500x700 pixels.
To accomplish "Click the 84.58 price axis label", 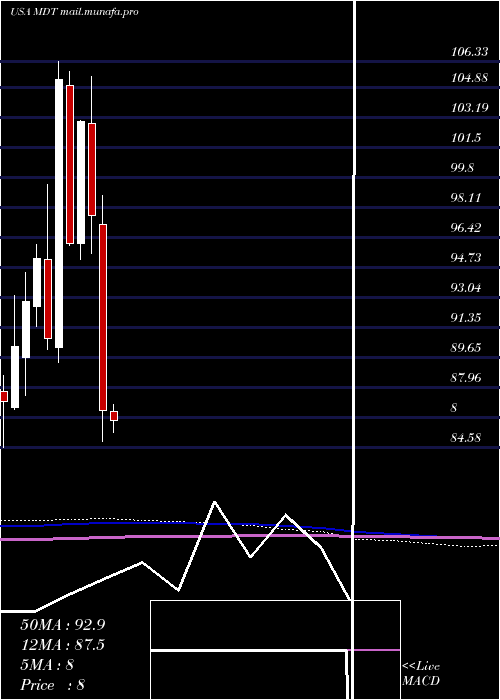I will (x=466, y=438).
